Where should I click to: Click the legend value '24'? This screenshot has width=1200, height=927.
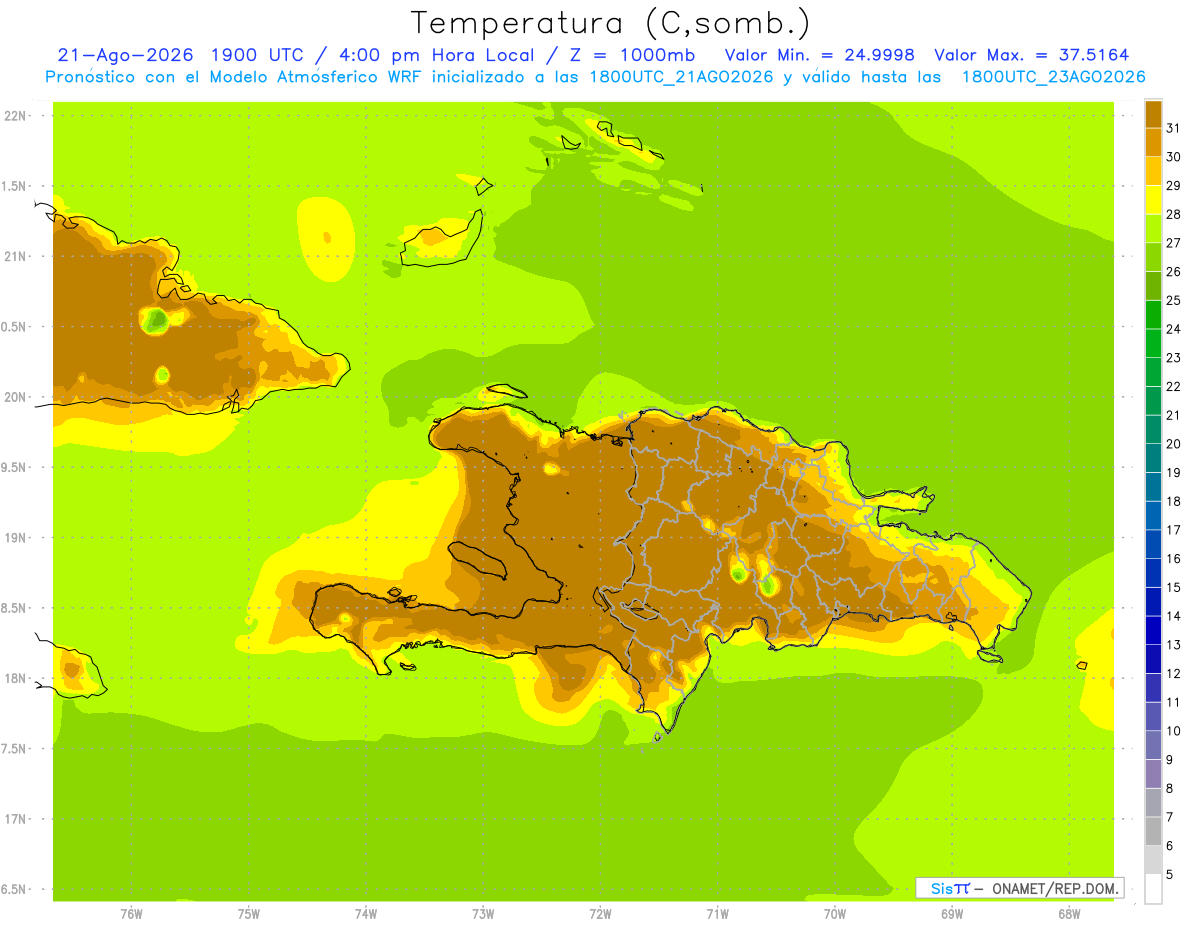click(1173, 329)
